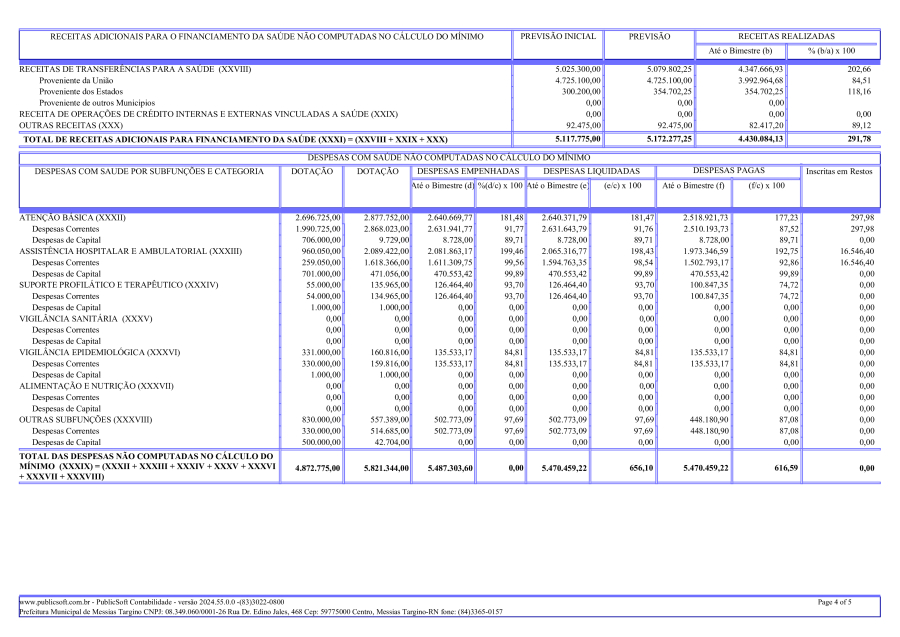Click the RECEITAS REALIZADAS header
Screen dimensions: 900x637
787,37
